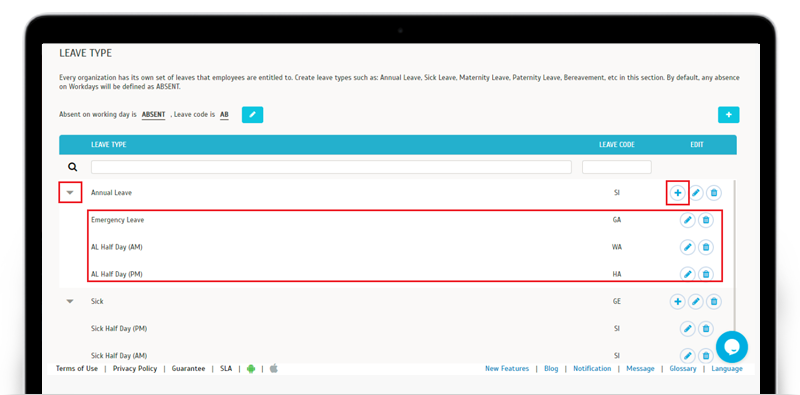Delete the AL Half Day (AM) entry
Viewport: 800px width, 395px height.
[x=706, y=247]
